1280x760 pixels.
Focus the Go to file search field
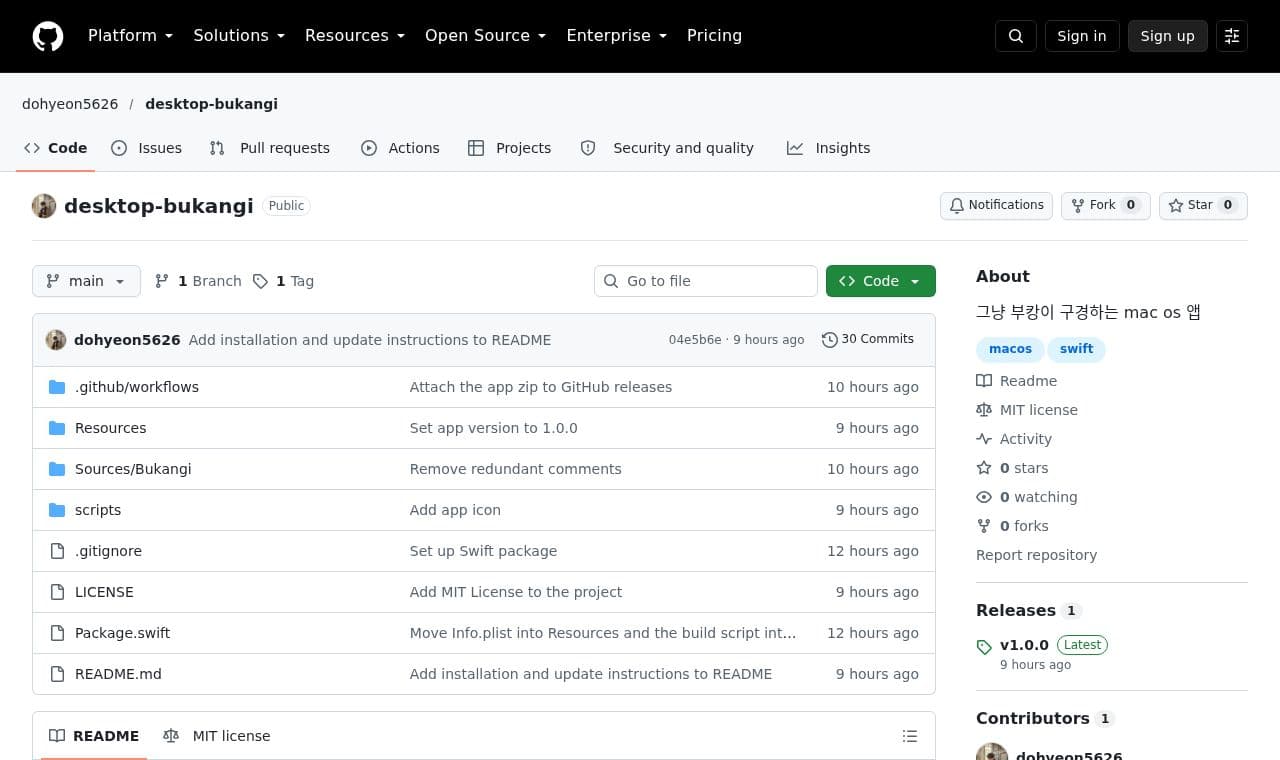[x=706, y=281]
